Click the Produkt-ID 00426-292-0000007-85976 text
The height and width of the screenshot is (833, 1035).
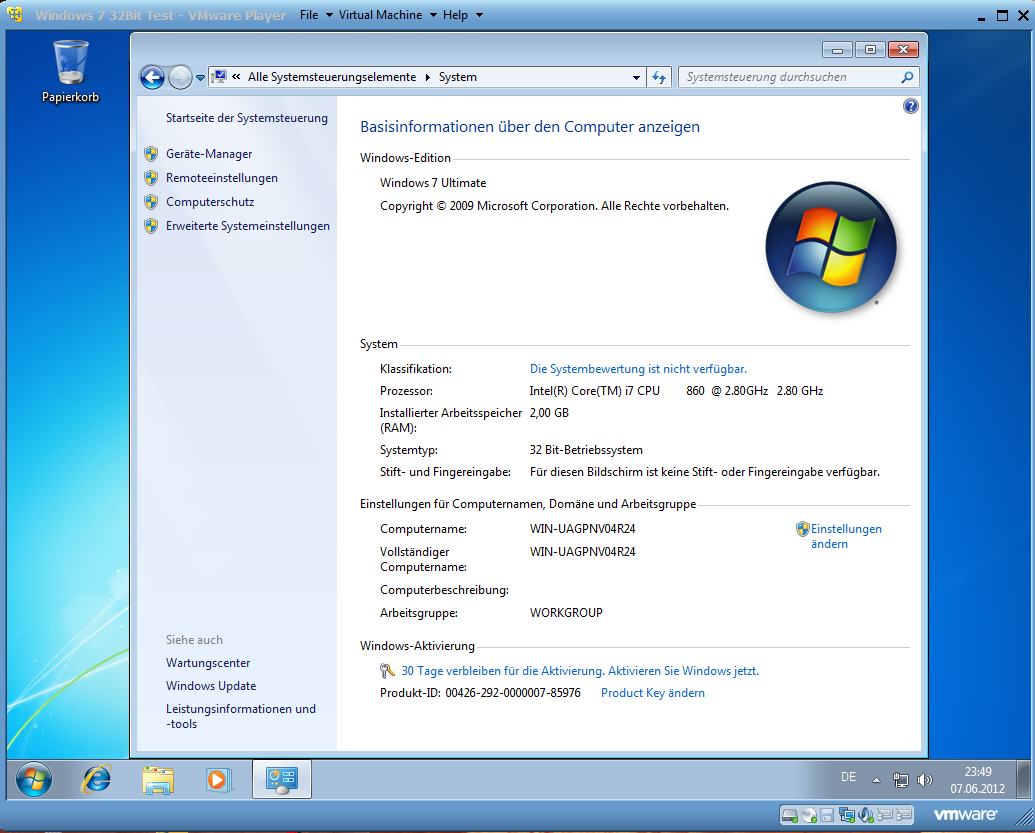point(481,693)
